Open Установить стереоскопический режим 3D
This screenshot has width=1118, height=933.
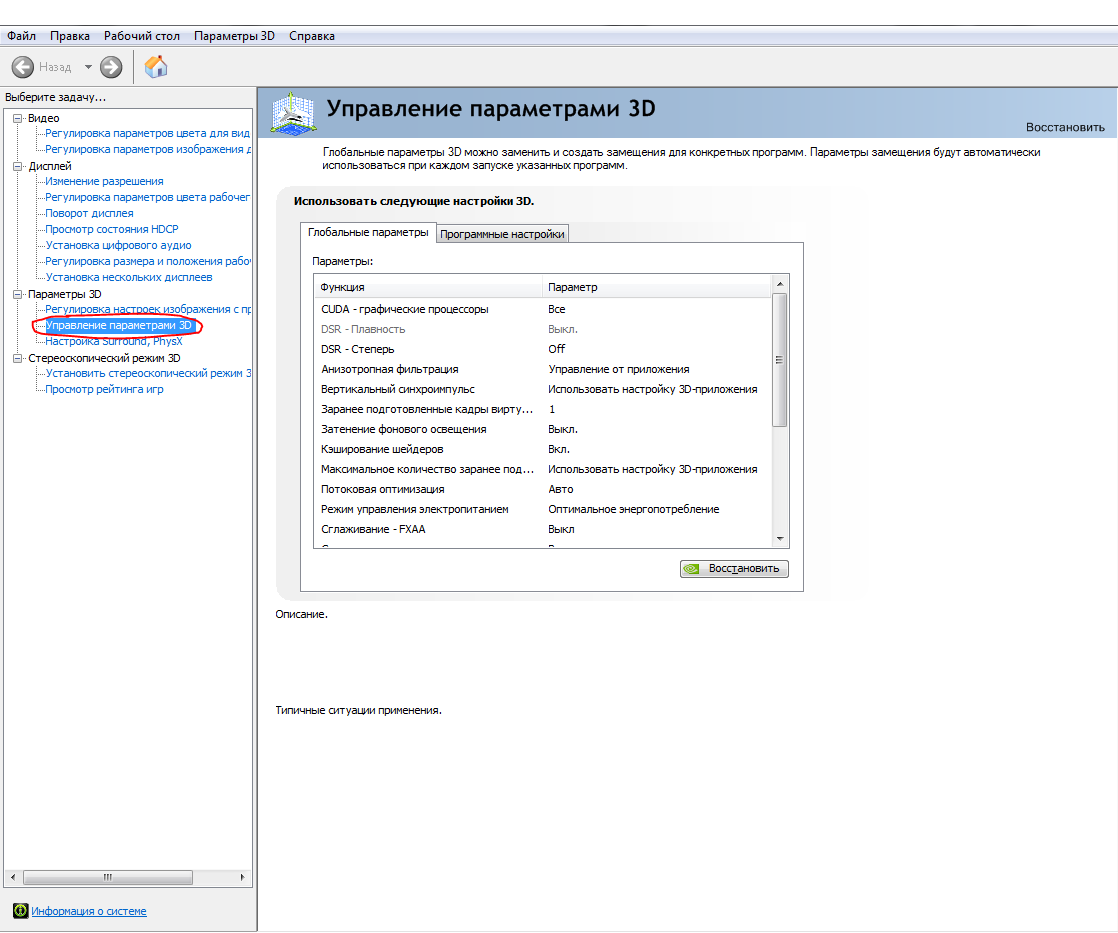(x=148, y=373)
